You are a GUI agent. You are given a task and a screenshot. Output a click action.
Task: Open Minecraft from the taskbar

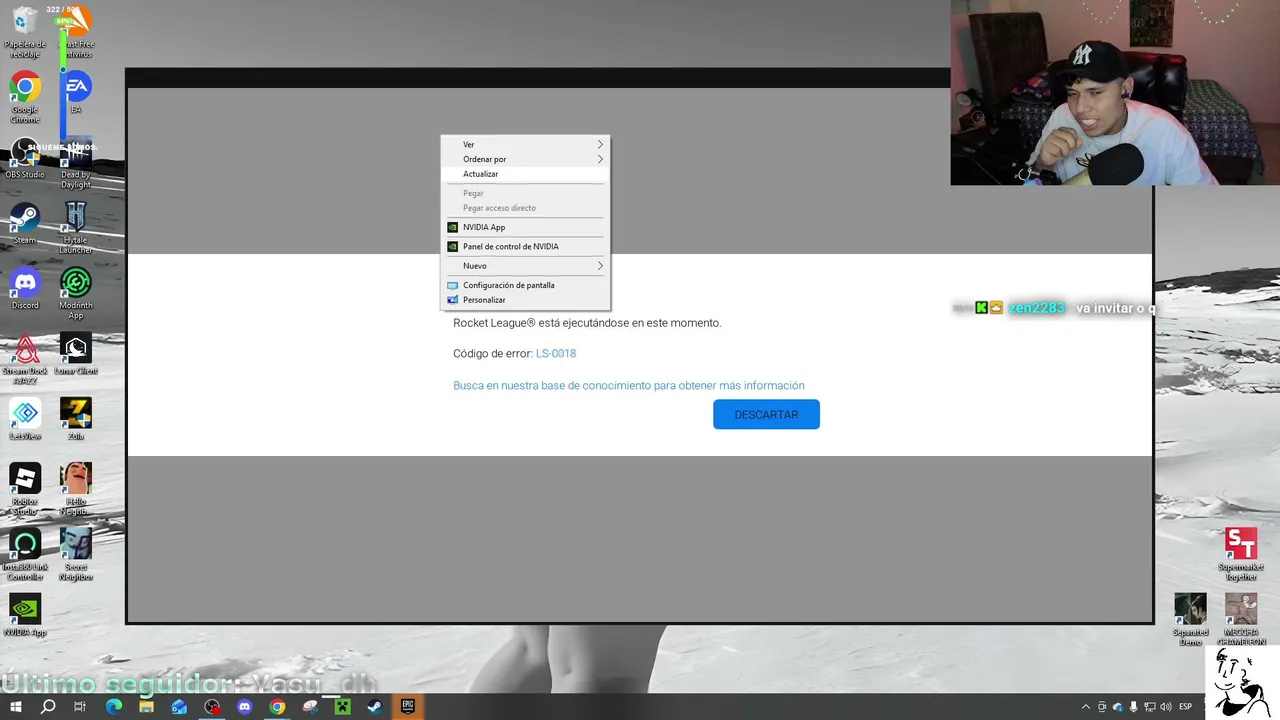(342, 706)
